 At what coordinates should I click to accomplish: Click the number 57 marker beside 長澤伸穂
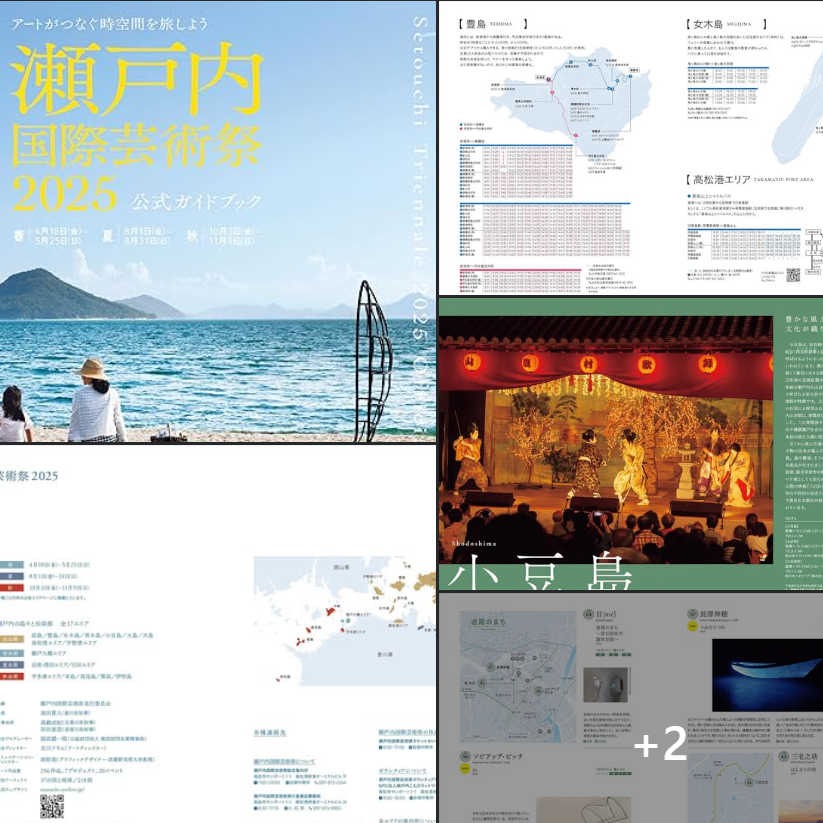(x=692, y=615)
